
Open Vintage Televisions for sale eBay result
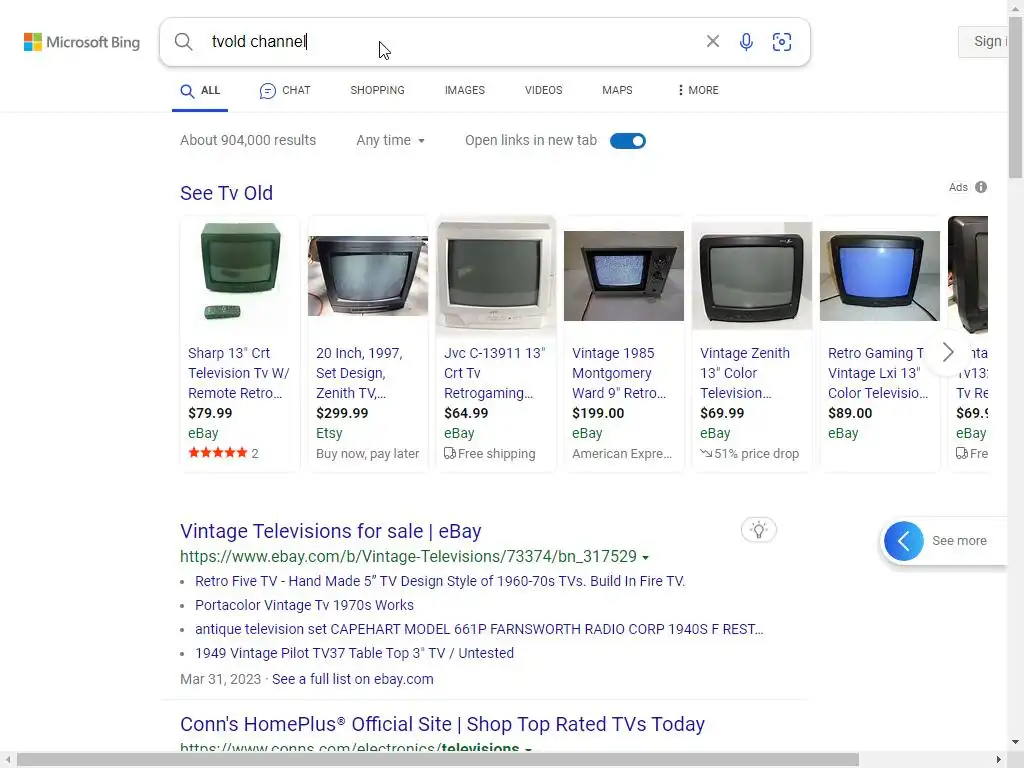[x=330, y=531]
